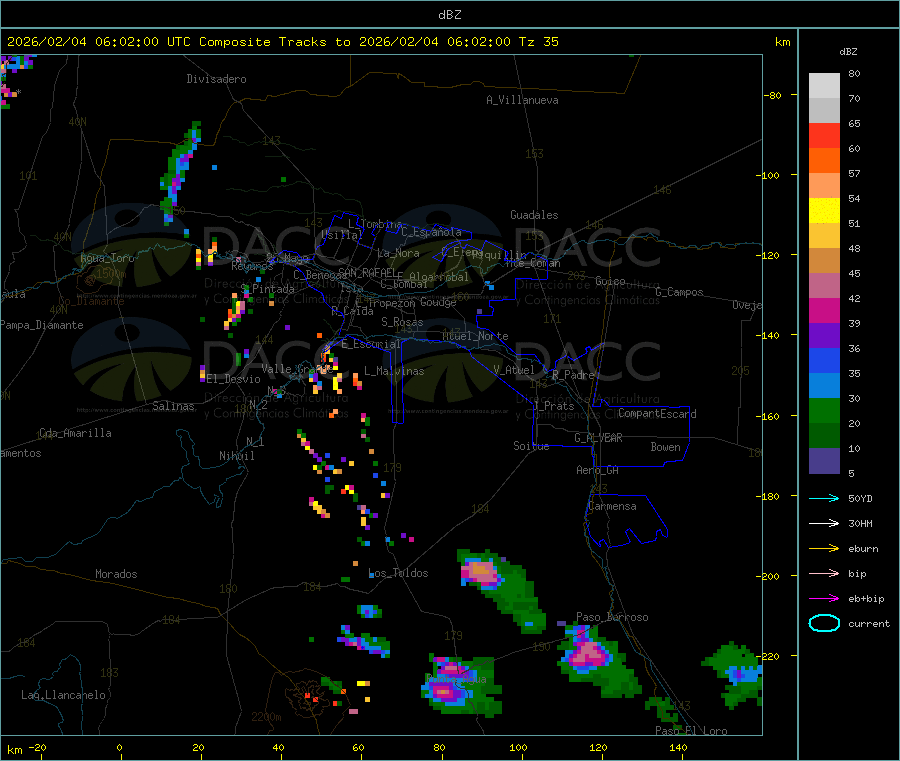Click the white 30HM arrow legend icon
Image resolution: width=900 pixels, height=761 pixels.
pos(824,523)
